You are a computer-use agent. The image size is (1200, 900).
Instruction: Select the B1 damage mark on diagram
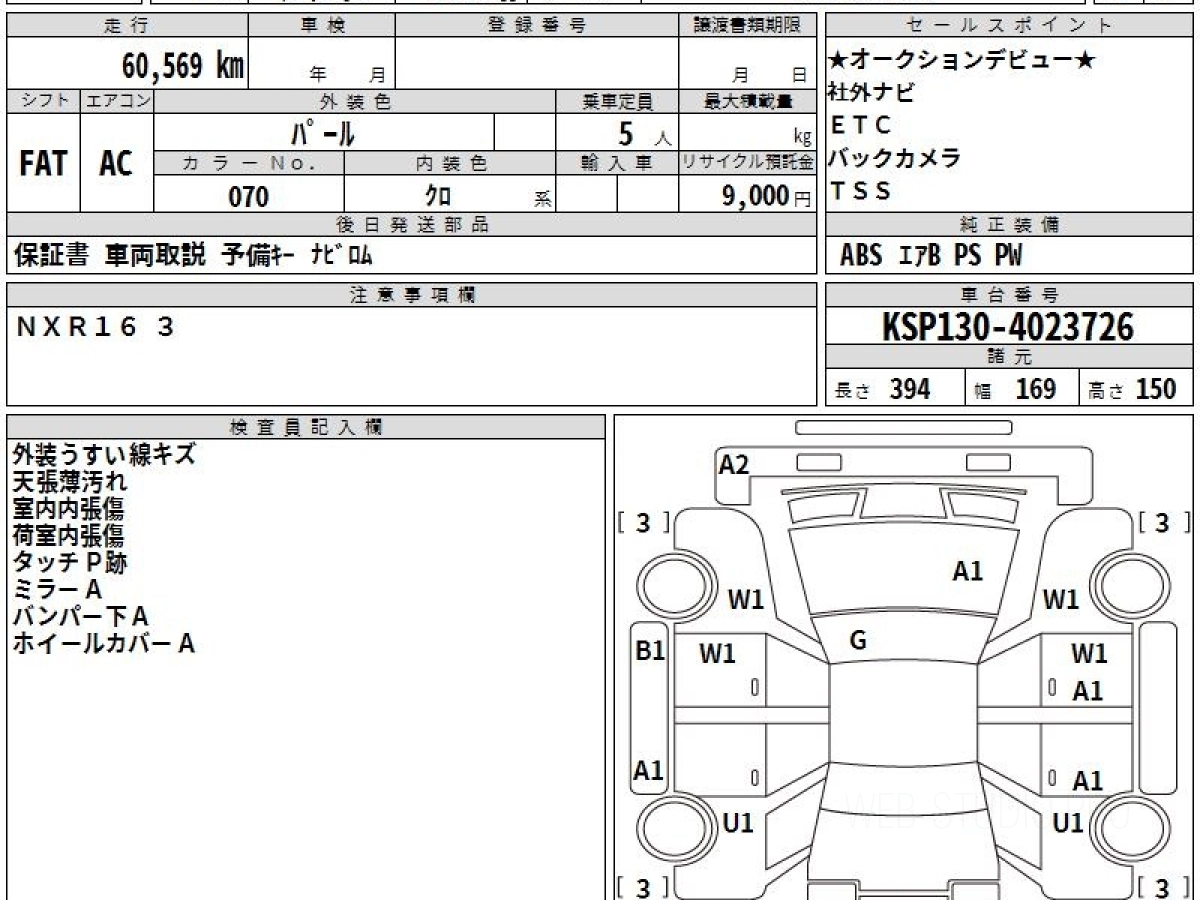[650, 650]
